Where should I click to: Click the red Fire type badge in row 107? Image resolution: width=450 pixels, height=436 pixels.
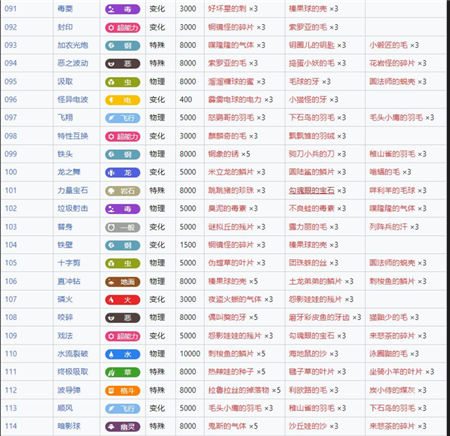pyautogui.click(x=122, y=300)
